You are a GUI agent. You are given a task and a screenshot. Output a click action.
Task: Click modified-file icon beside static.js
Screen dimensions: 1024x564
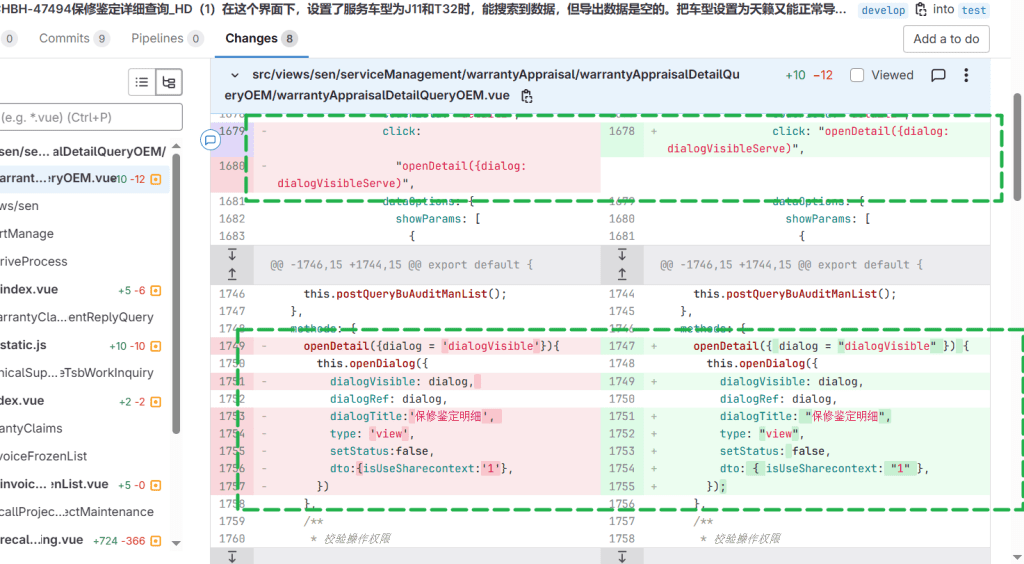(x=155, y=345)
